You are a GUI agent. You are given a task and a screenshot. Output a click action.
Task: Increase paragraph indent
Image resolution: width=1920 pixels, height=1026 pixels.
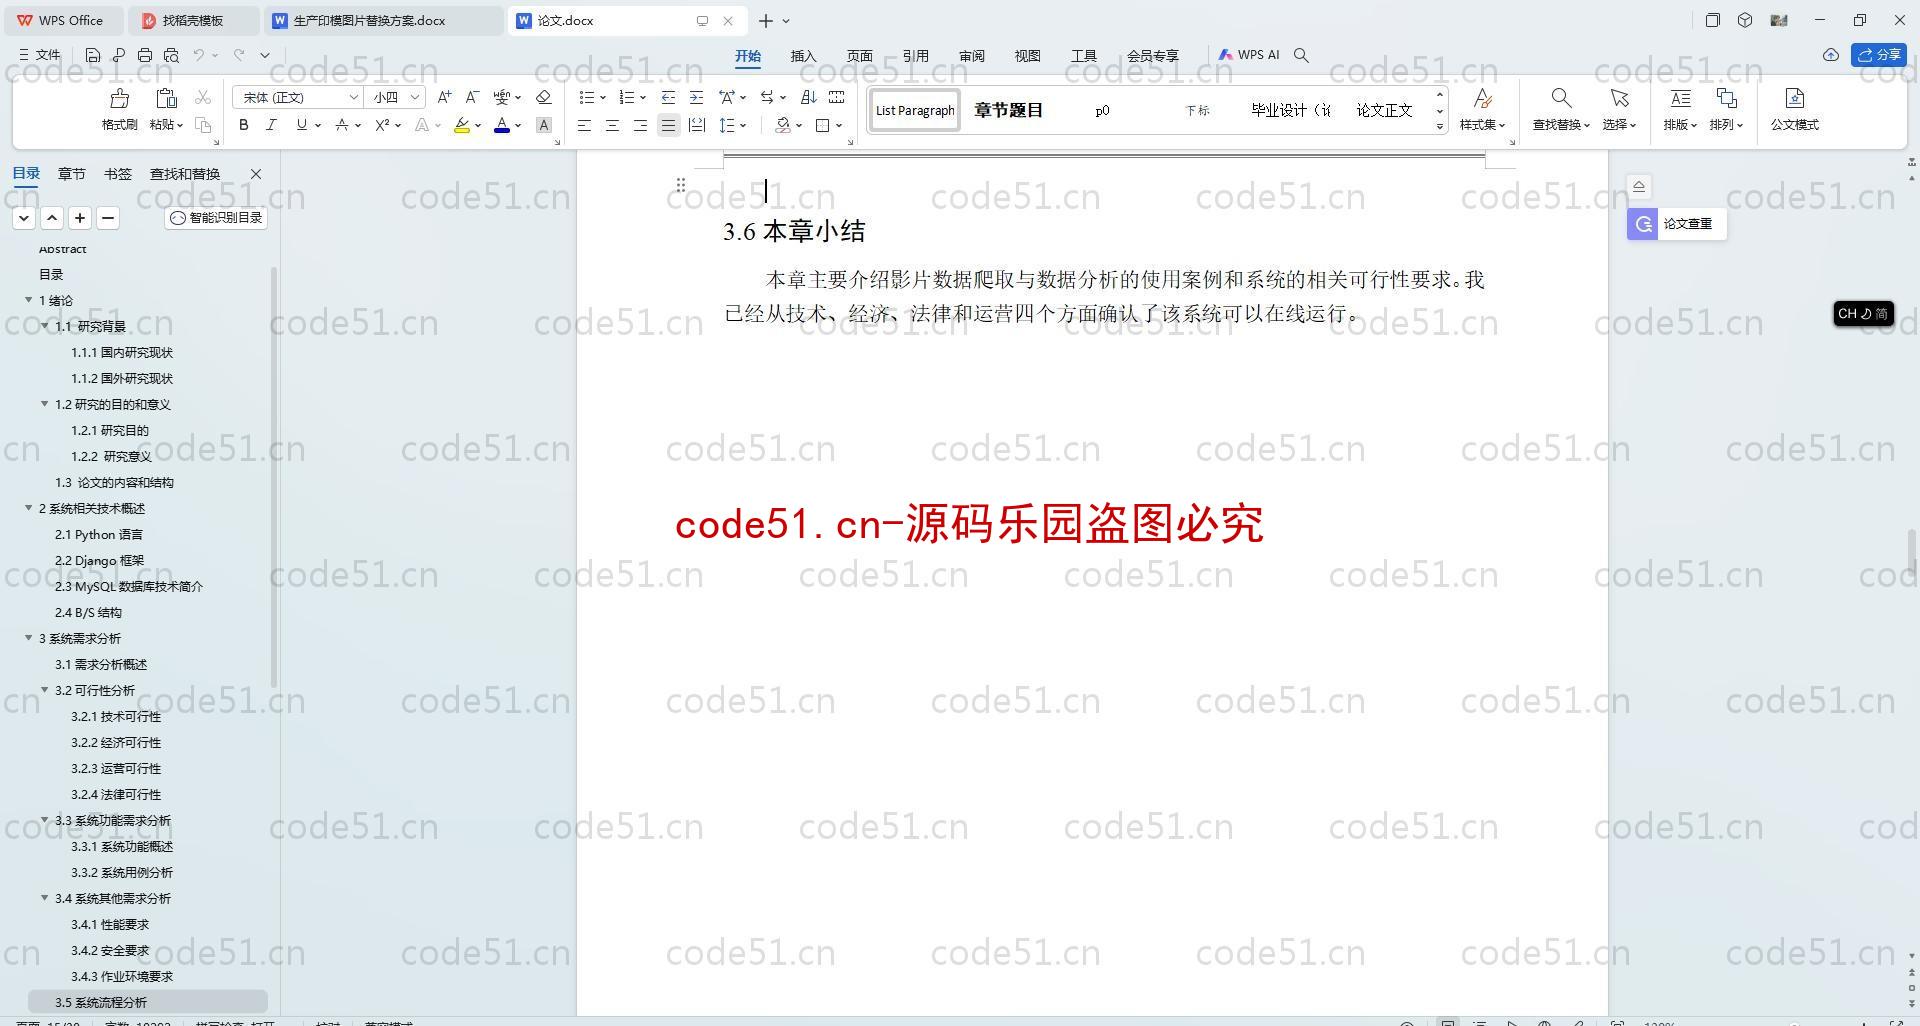[x=696, y=97]
